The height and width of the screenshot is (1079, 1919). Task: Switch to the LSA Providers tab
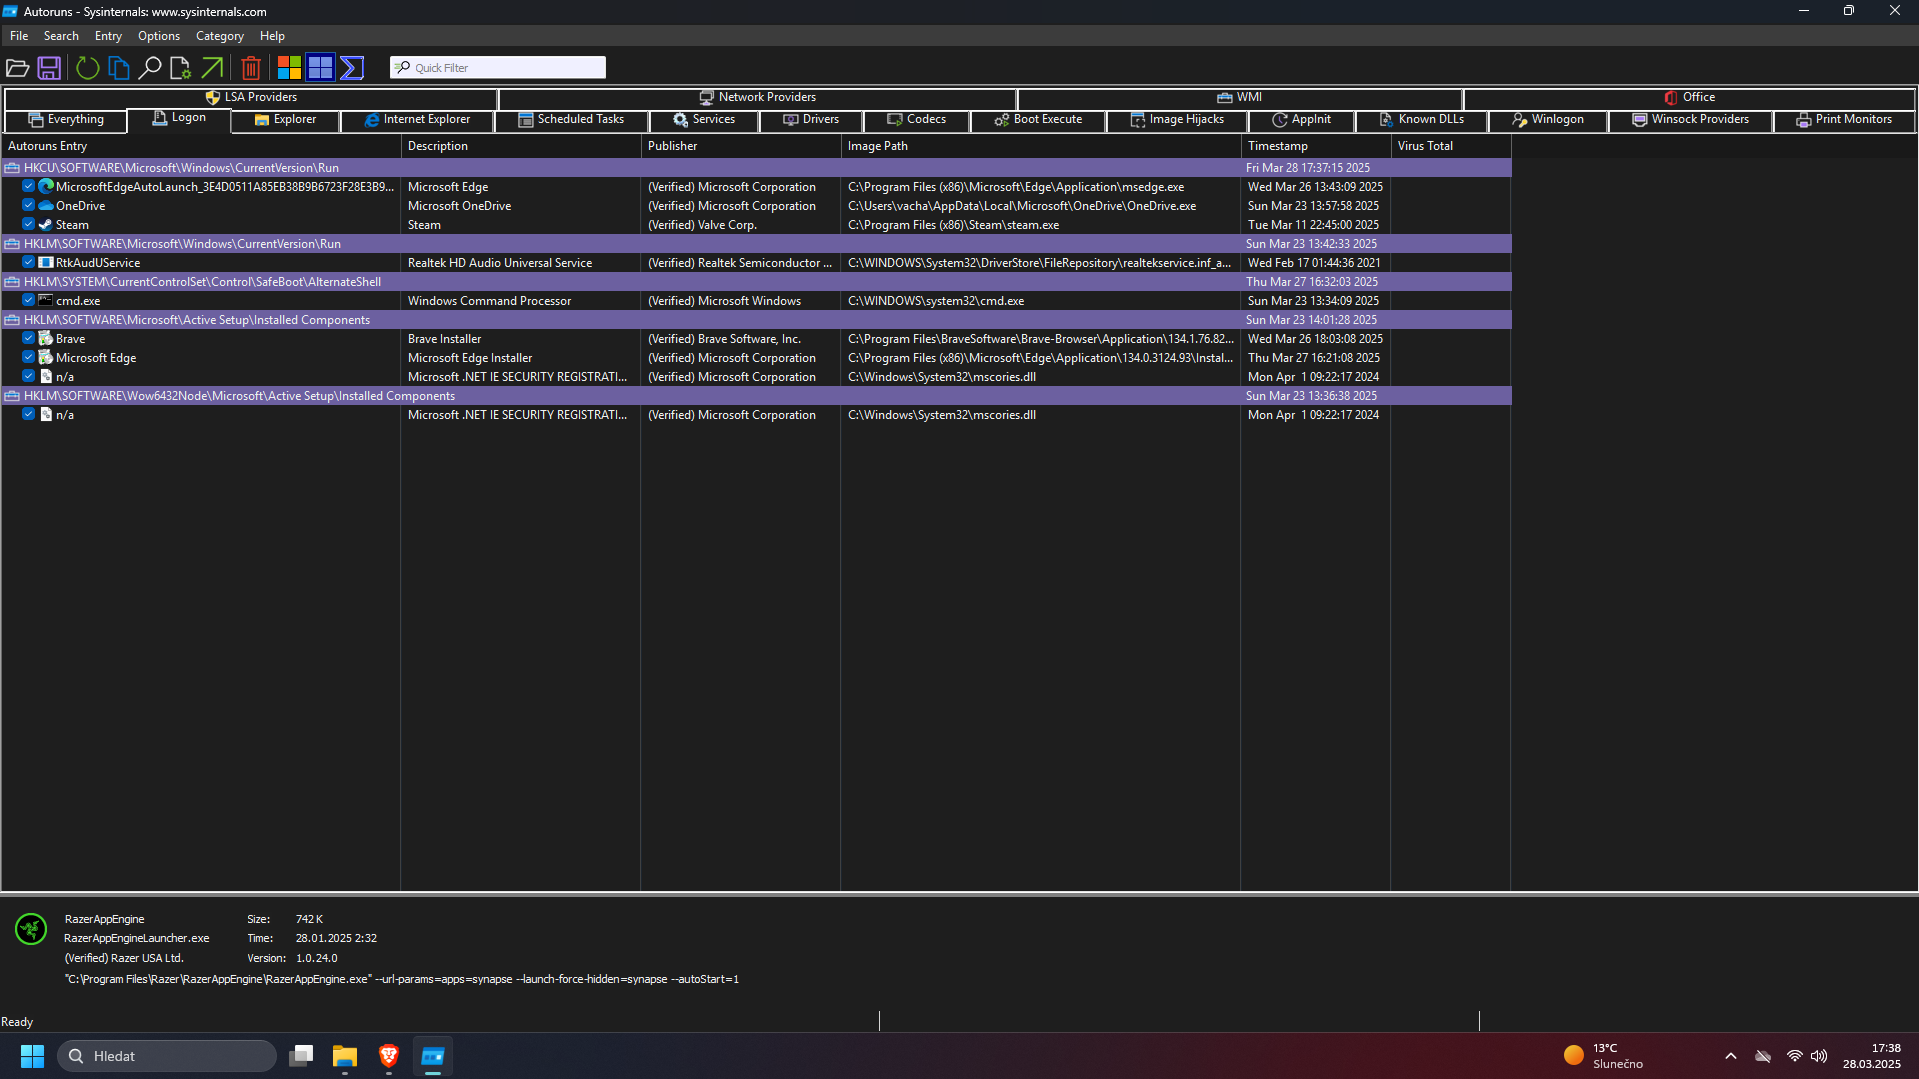[x=251, y=98]
